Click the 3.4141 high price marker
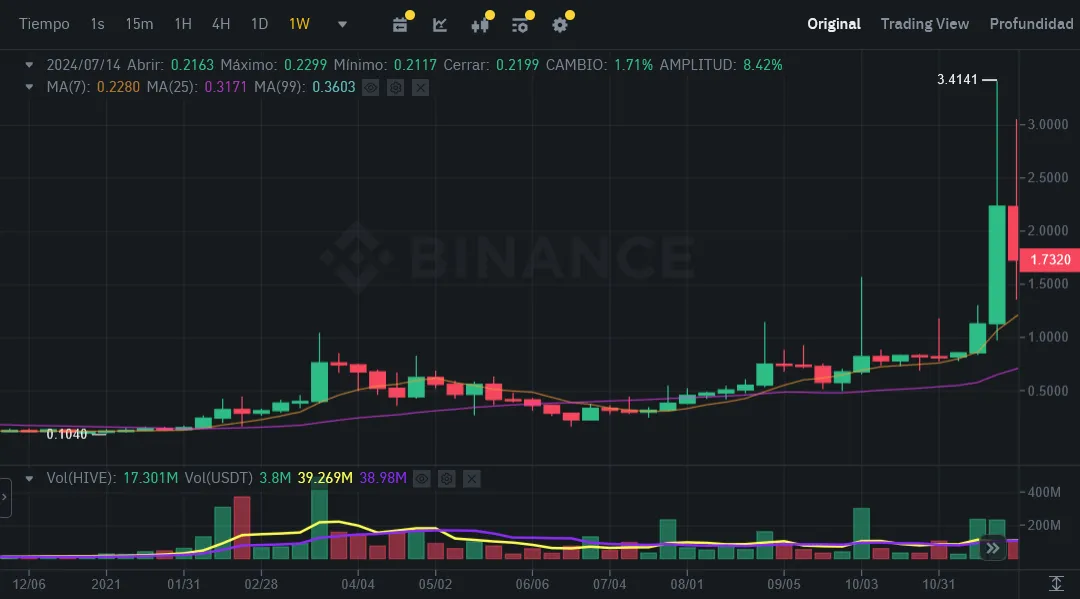Image resolution: width=1080 pixels, height=599 pixels. [x=957, y=79]
